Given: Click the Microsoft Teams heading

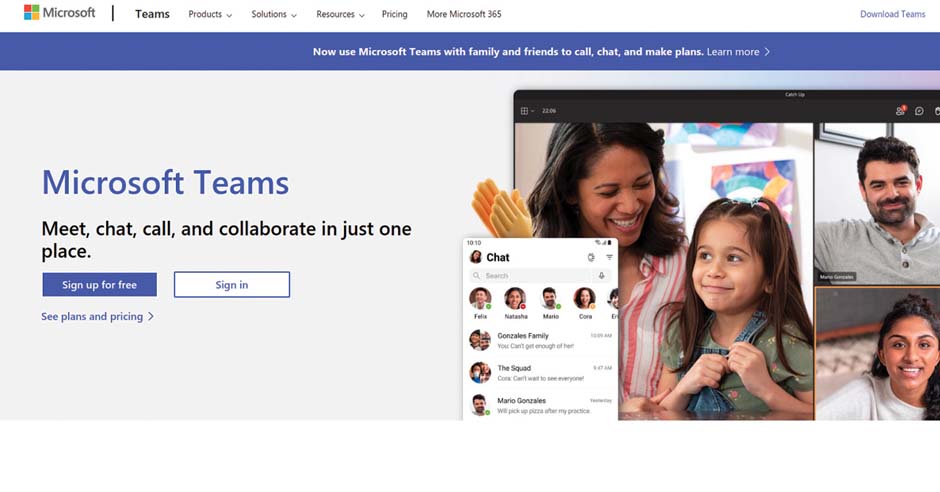Looking at the screenshot, I should 165,182.
